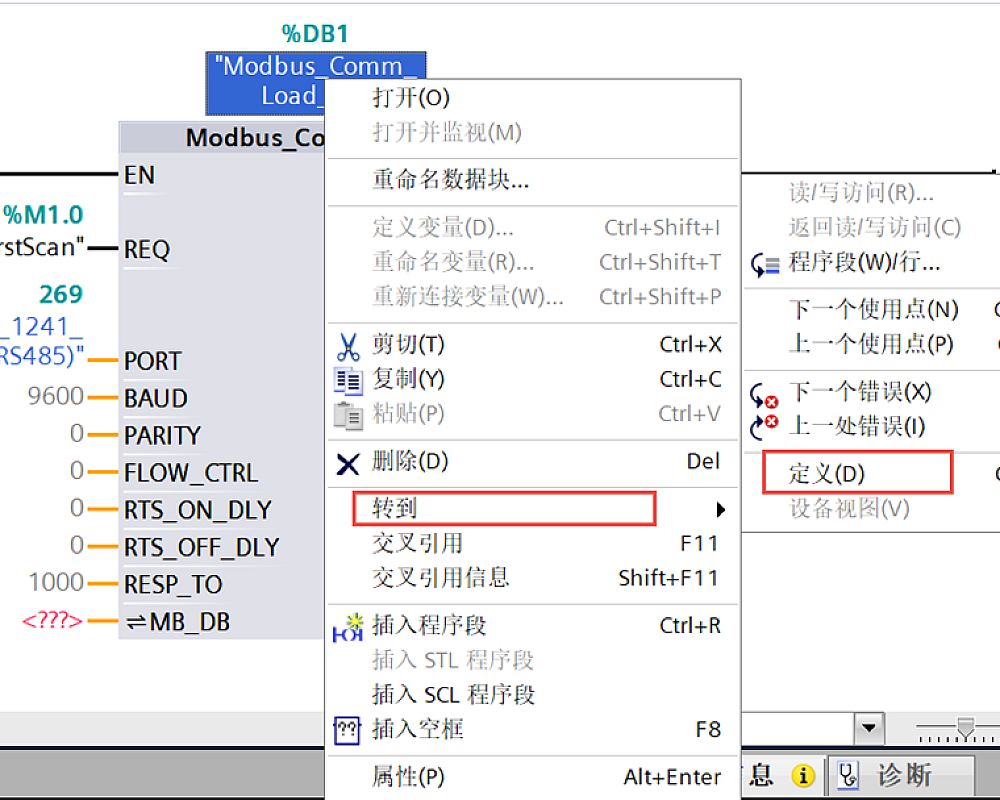Select 重命名数据块... menu entry
Screen dimensions: 1000x800
click(x=451, y=180)
